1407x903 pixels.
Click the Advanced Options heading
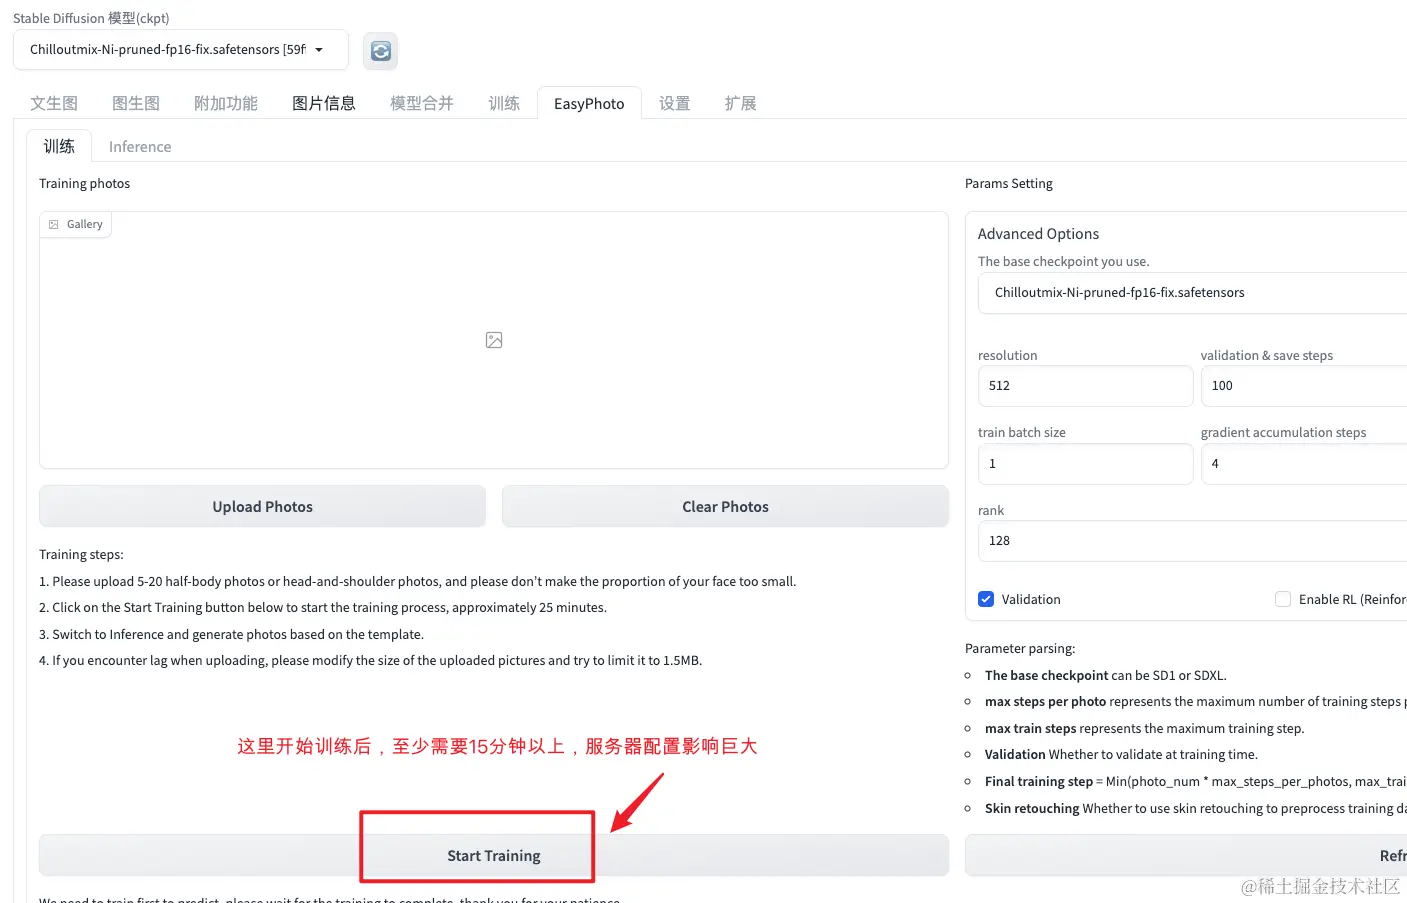point(1038,234)
